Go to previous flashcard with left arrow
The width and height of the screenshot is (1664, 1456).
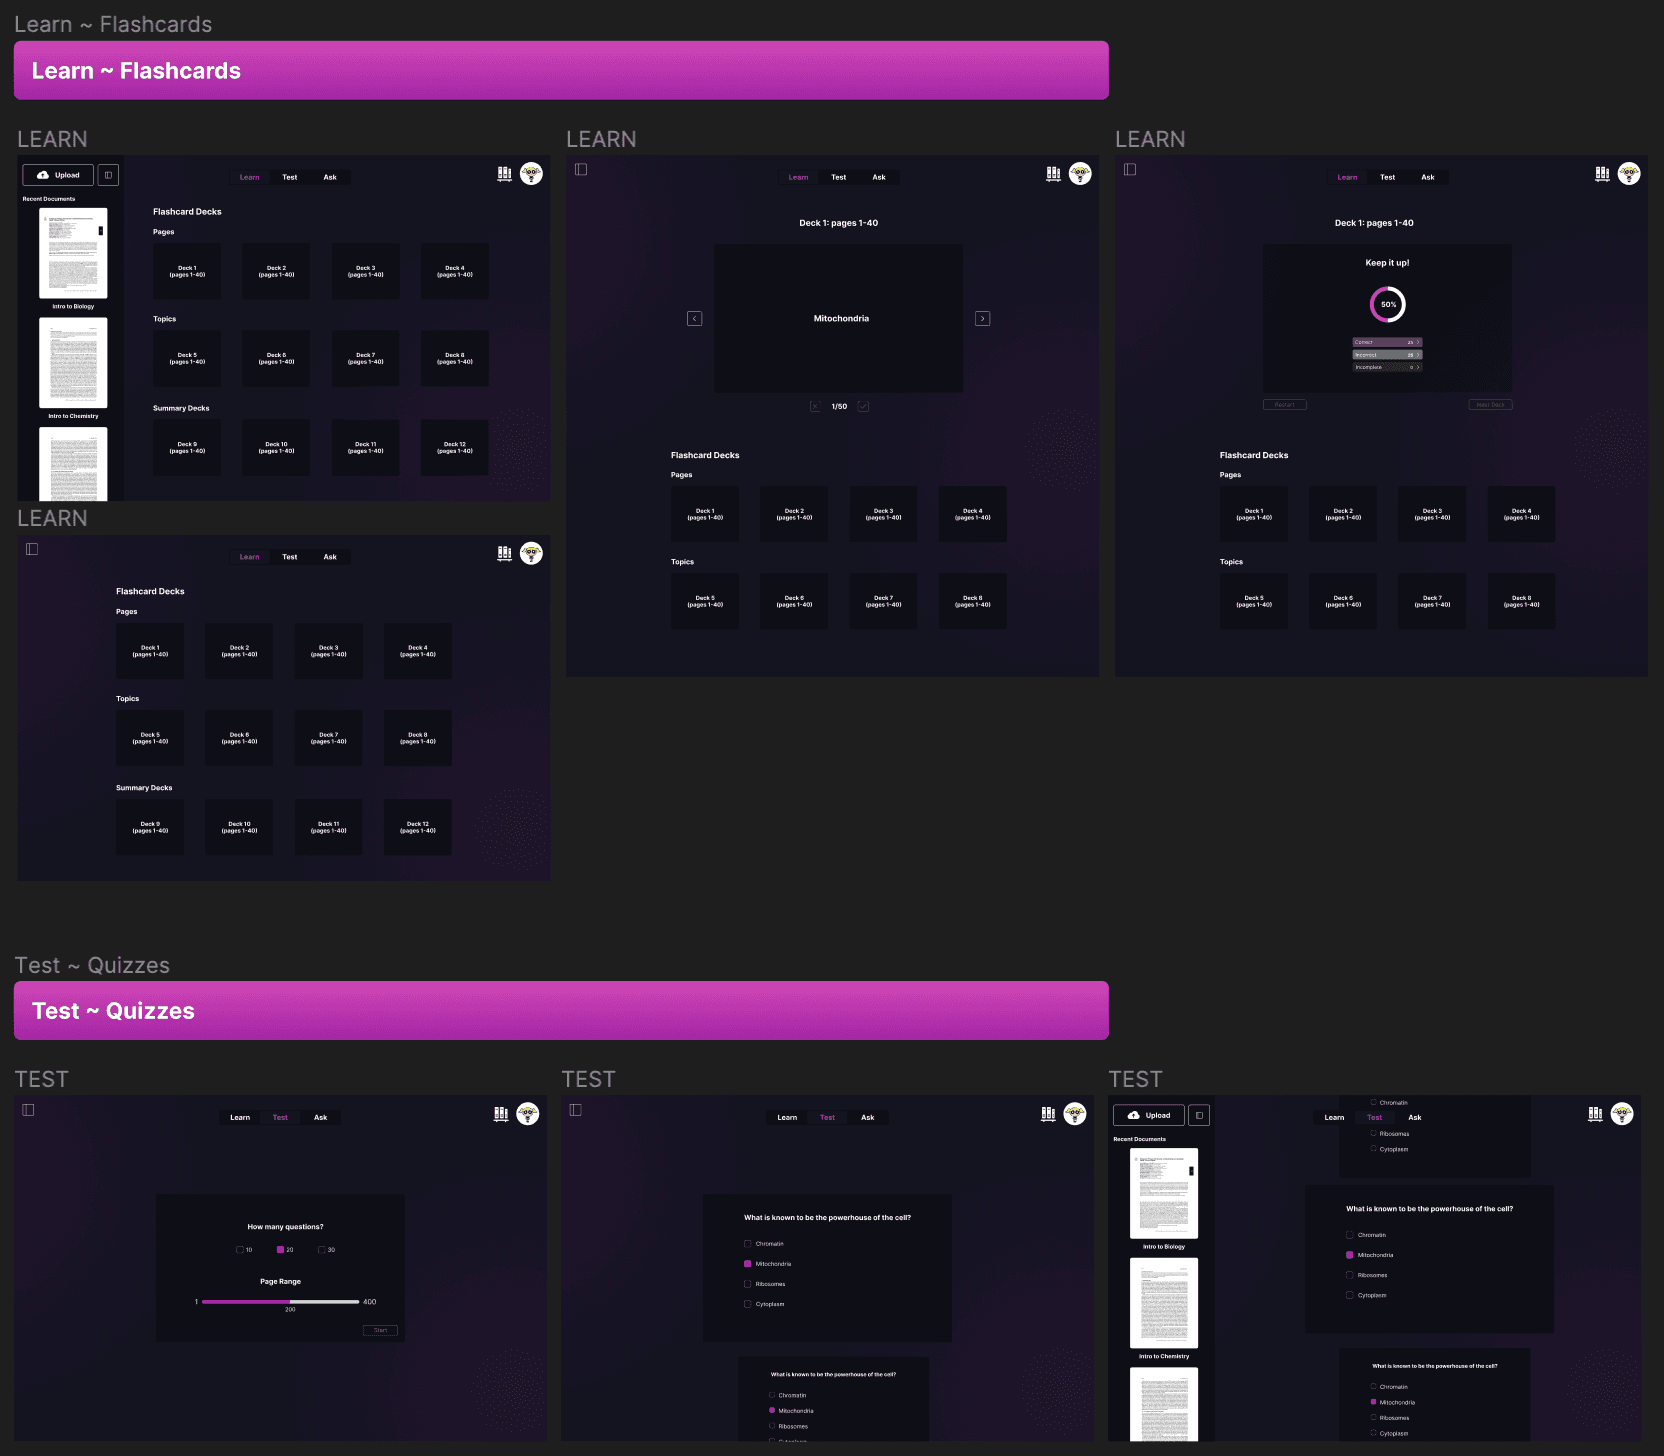(694, 319)
